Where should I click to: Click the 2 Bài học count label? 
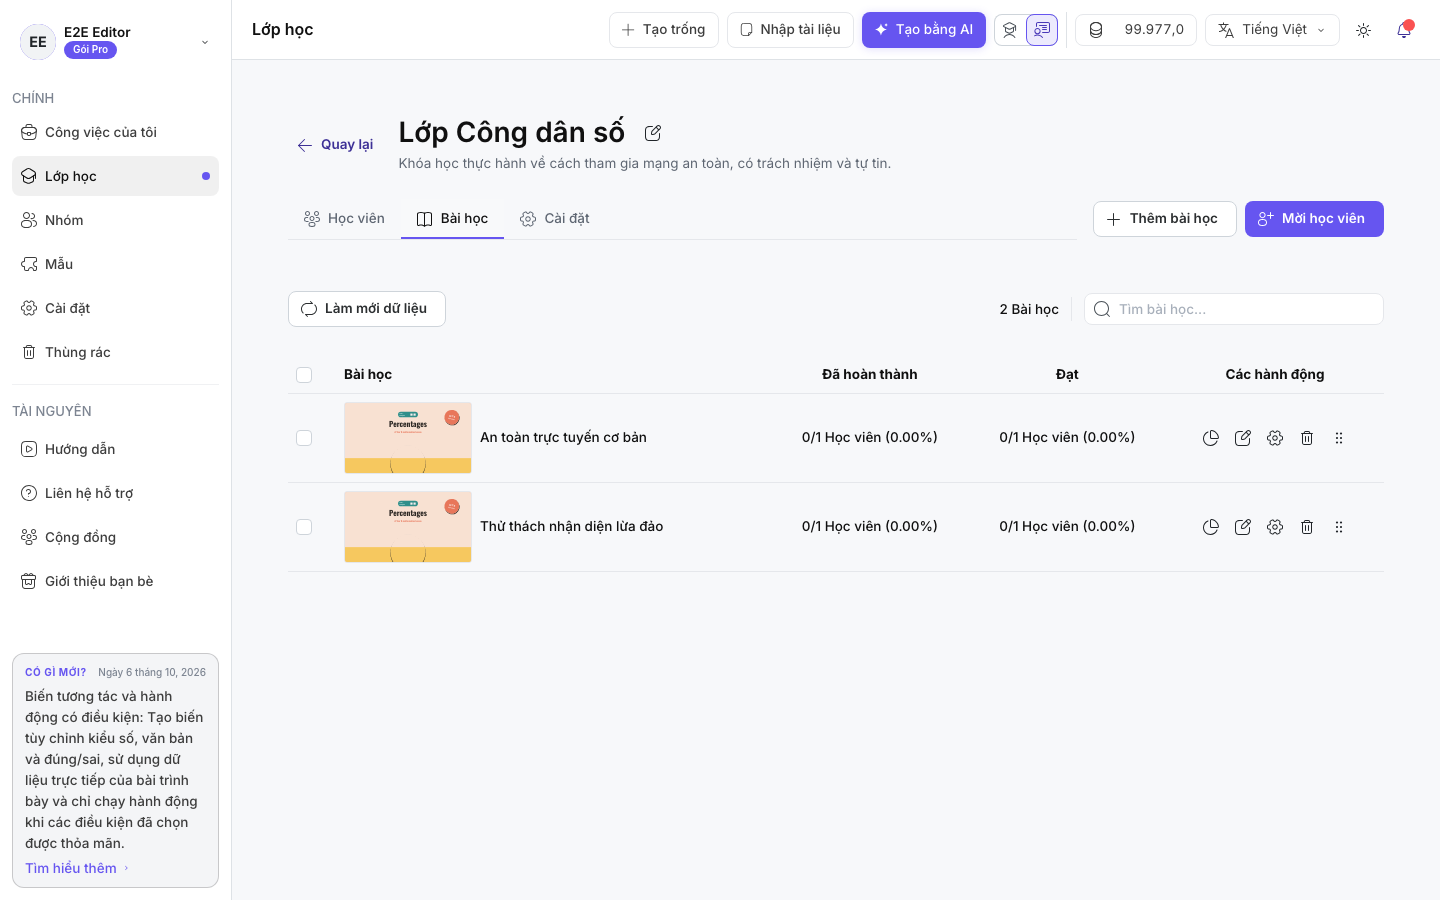point(1029,309)
